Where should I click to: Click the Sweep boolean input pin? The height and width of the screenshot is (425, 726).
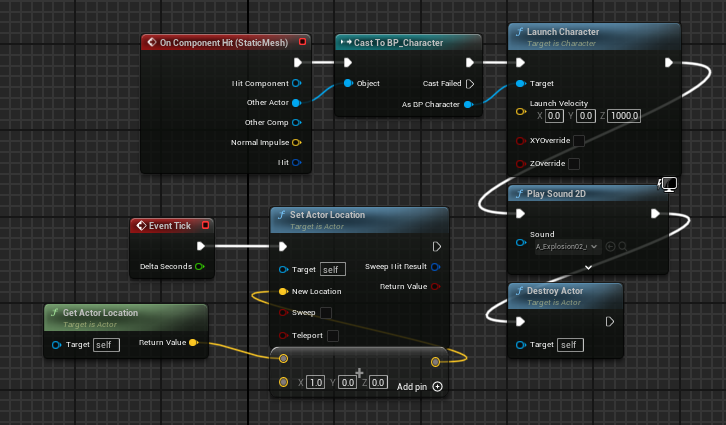(x=283, y=312)
